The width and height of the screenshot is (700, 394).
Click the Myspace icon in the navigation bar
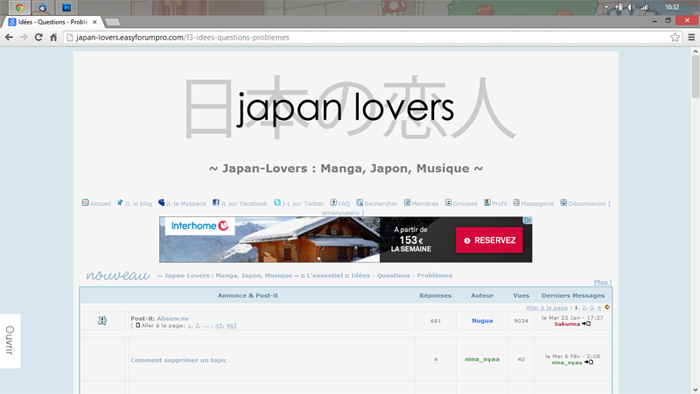click(x=161, y=203)
